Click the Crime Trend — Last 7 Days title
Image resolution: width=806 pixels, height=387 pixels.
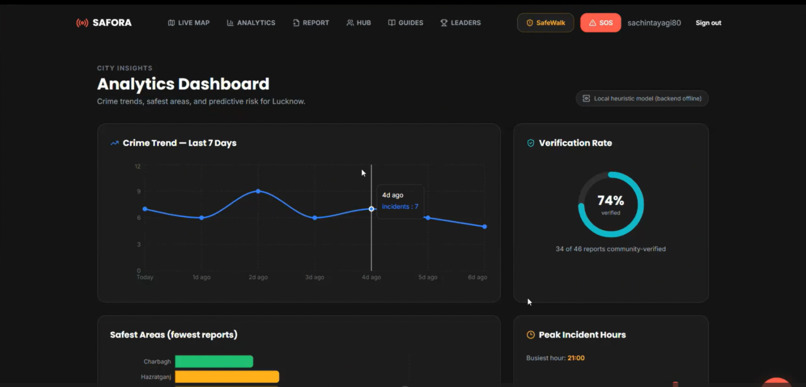(179, 143)
